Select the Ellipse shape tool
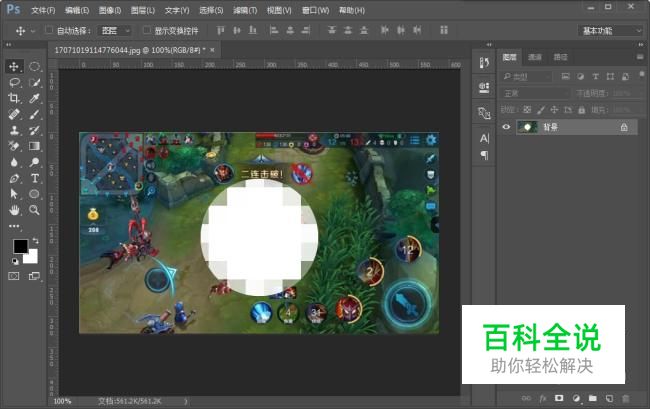Viewport: 650px width, 409px height. [34, 194]
